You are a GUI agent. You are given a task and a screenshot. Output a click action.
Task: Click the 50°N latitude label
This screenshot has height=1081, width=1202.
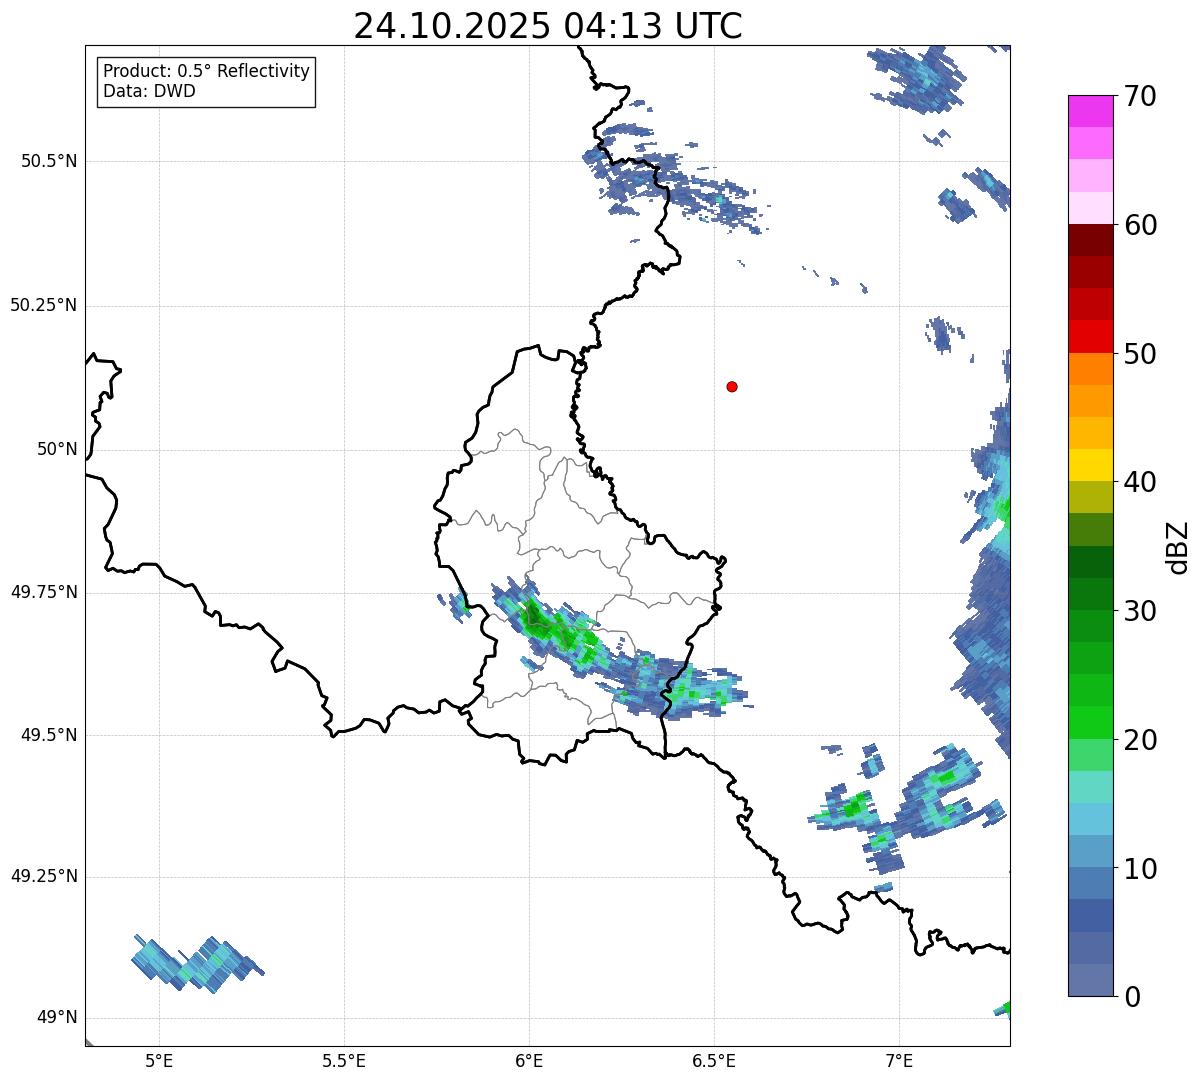point(57,449)
